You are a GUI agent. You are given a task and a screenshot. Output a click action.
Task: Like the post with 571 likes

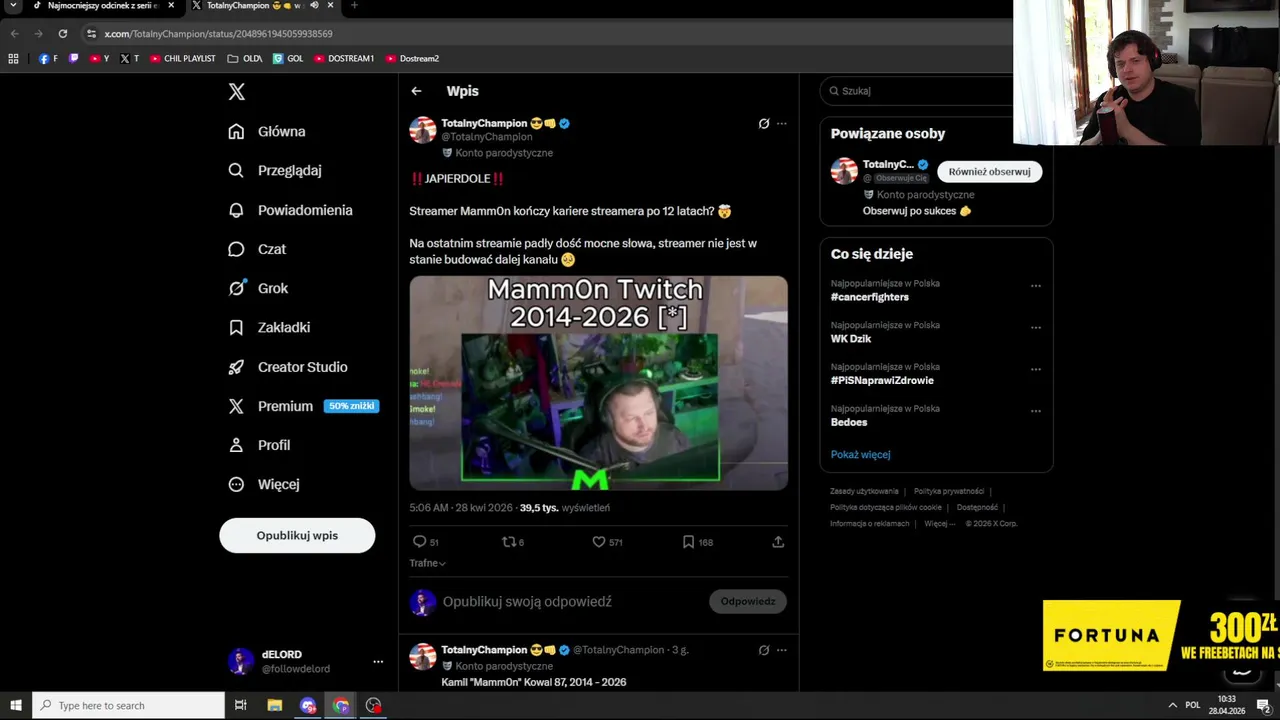(599, 542)
